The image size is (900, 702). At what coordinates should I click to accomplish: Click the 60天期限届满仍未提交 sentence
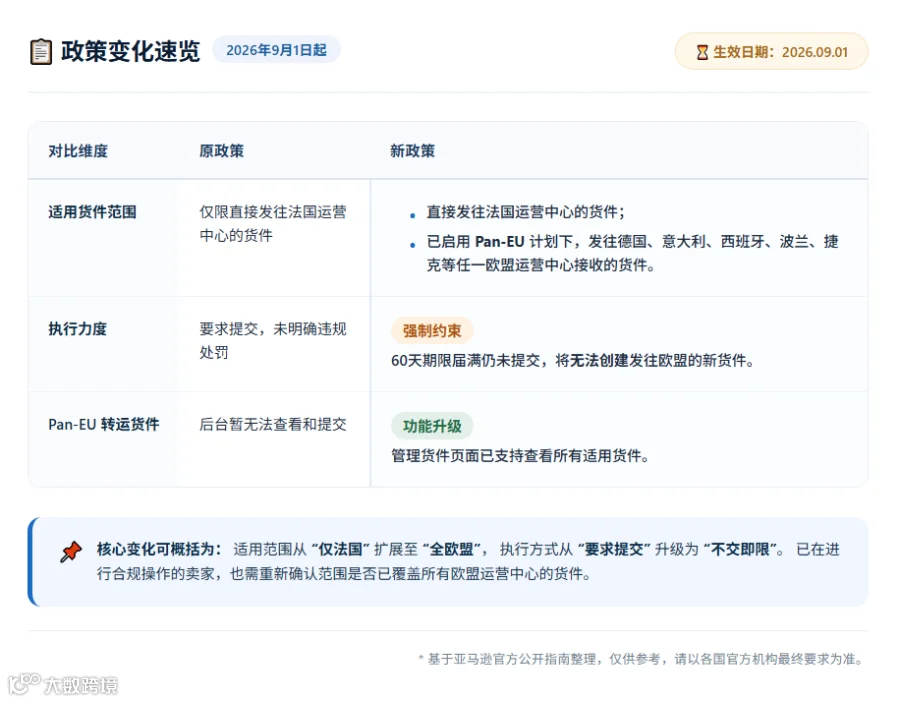point(572,360)
